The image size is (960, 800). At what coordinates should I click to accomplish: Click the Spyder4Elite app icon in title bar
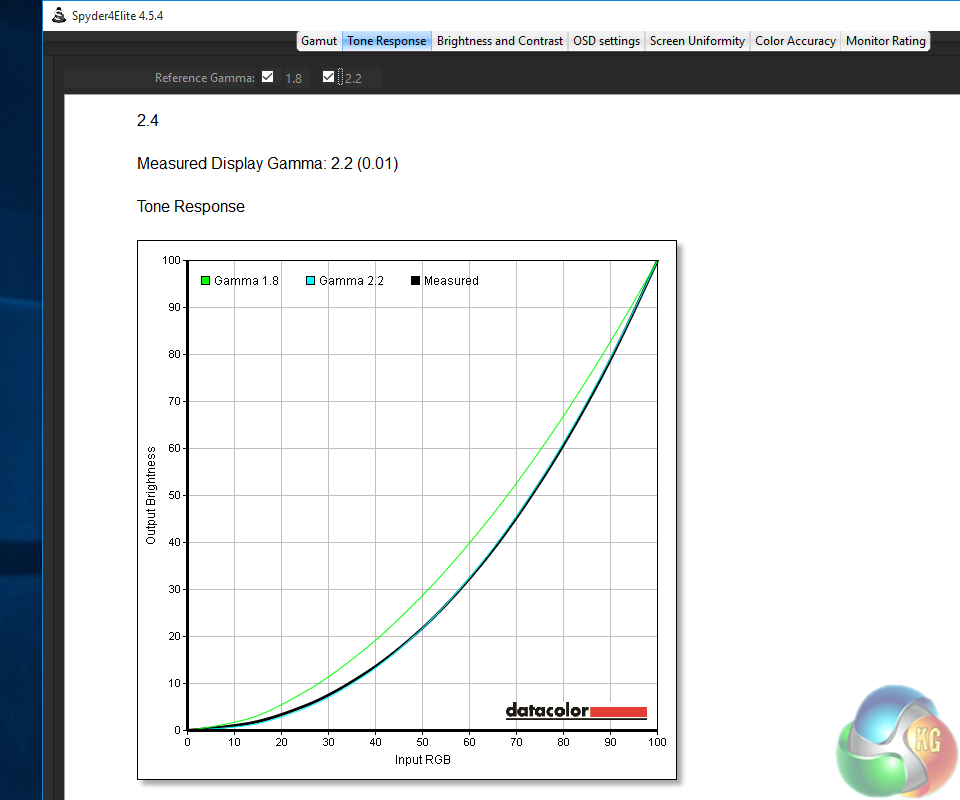coord(59,15)
